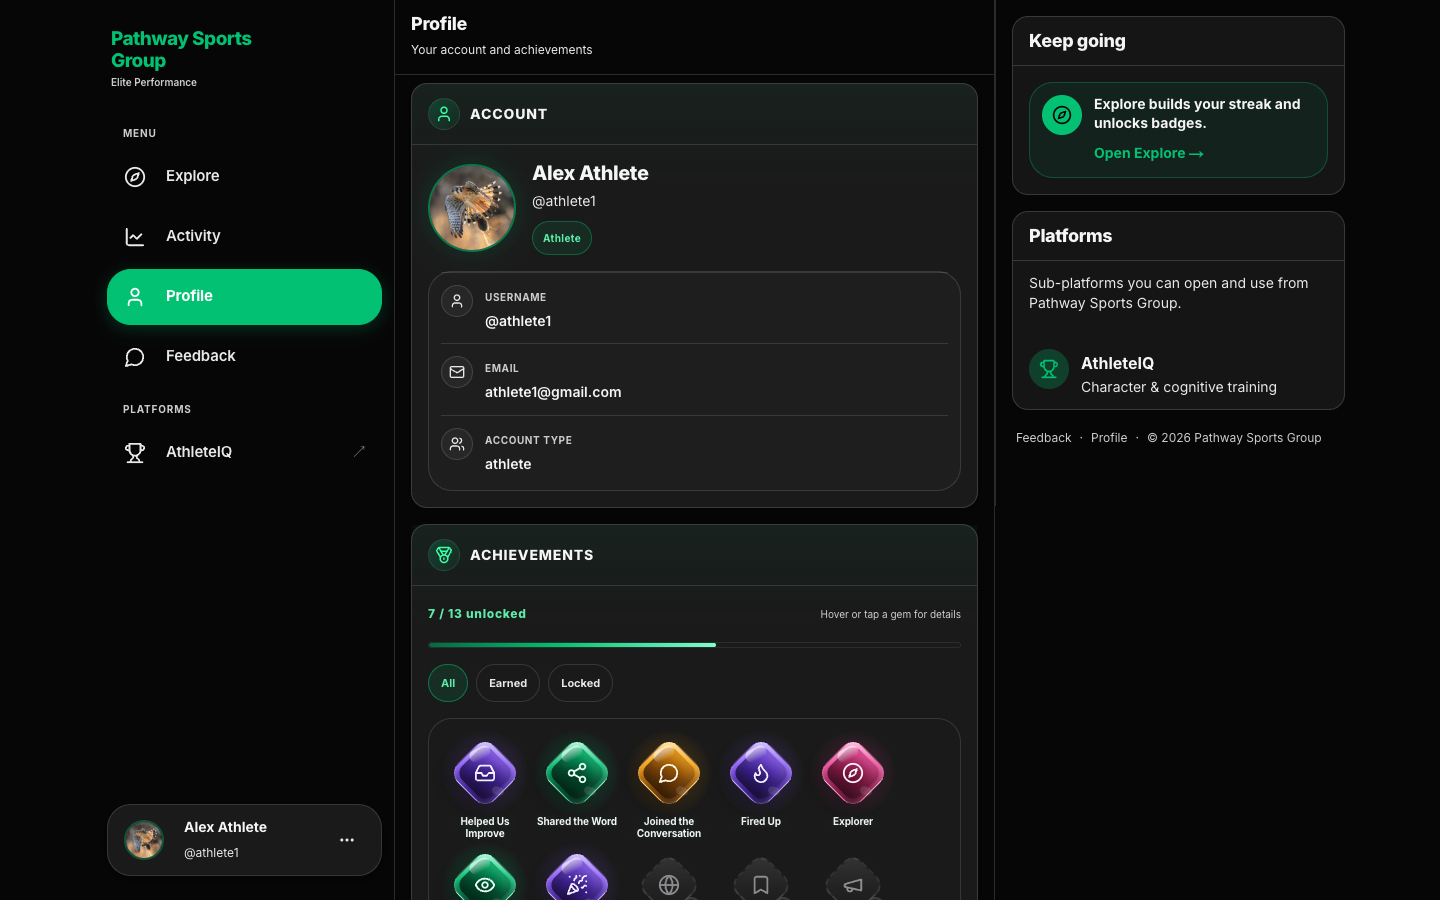Image resolution: width=1440 pixels, height=900 pixels.
Task: Click the footer Feedback link
Action: click(1043, 438)
